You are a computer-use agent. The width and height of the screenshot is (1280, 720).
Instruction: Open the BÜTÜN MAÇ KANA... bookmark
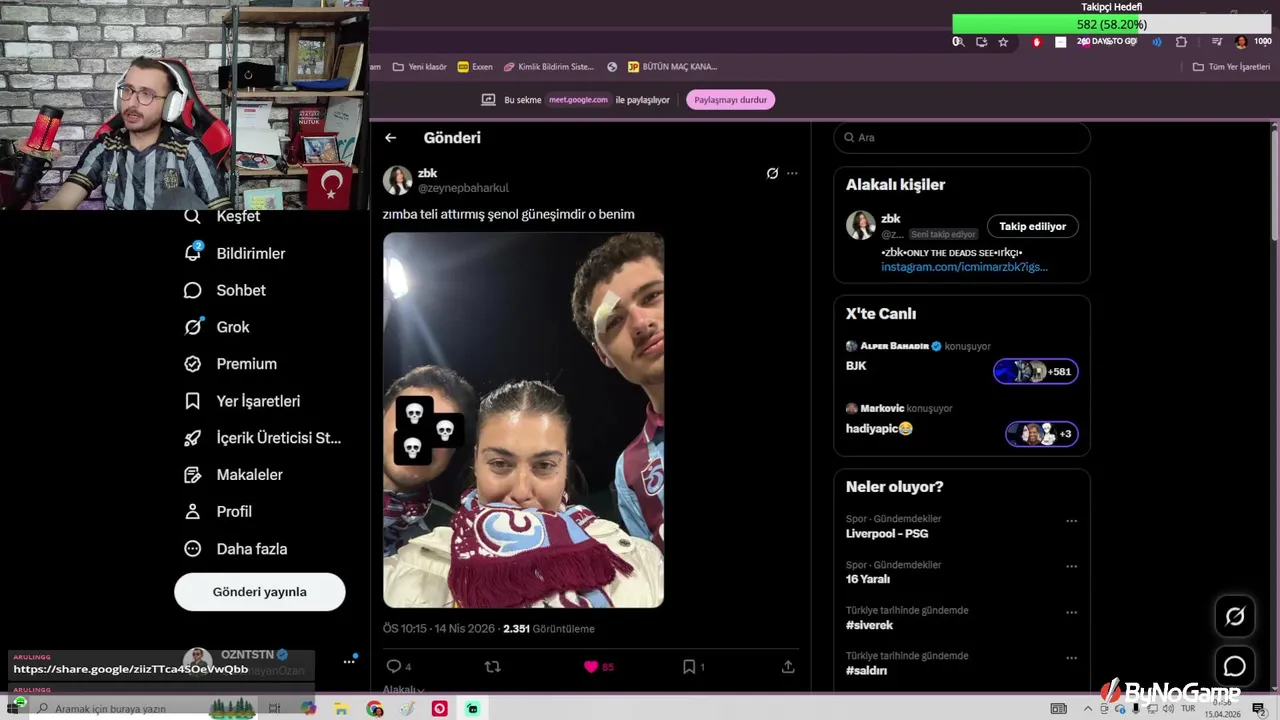tap(672, 67)
